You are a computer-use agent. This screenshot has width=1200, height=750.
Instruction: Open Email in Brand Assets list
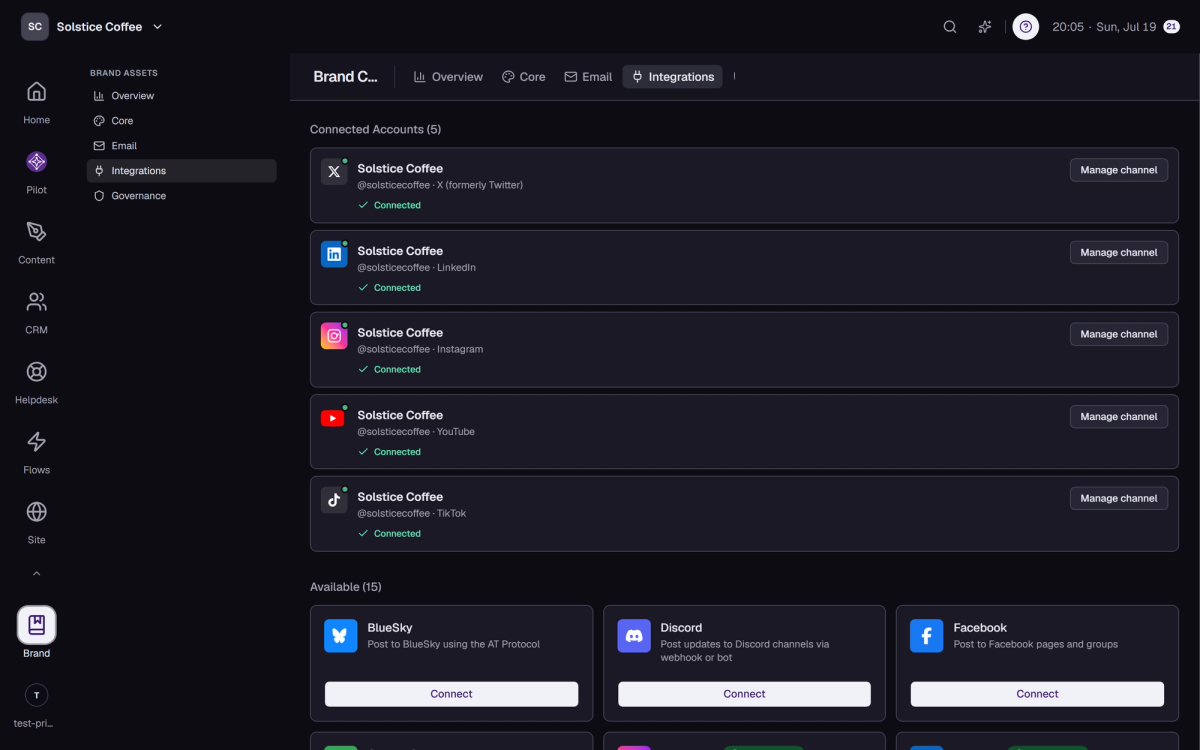[x=181, y=146]
